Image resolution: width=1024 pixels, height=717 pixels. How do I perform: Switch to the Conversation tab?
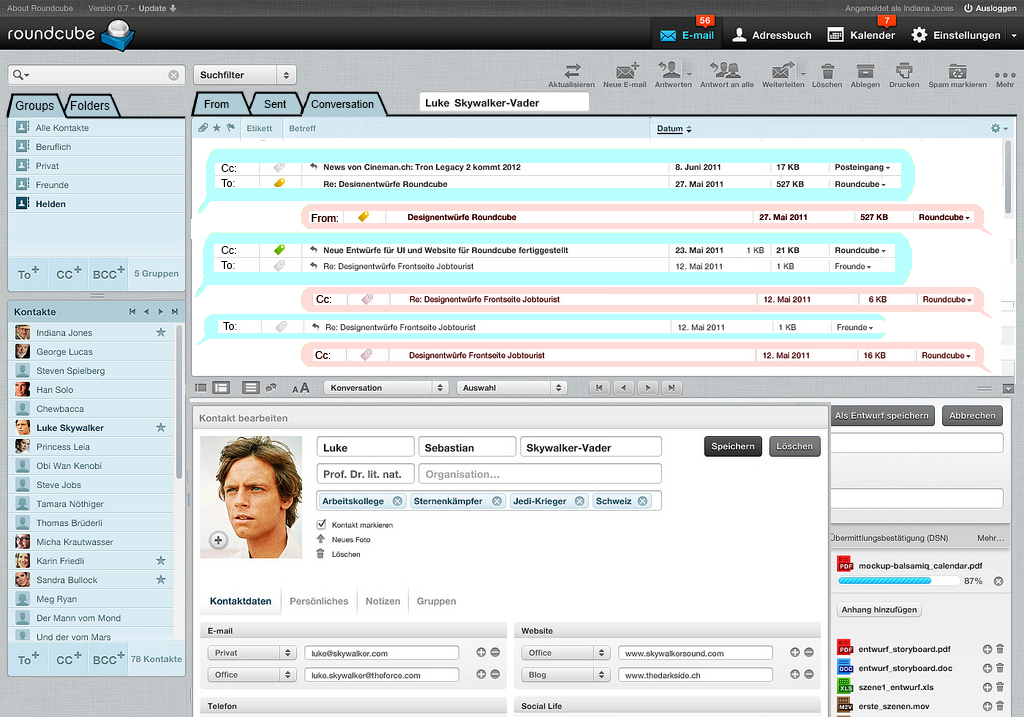(342, 104)
